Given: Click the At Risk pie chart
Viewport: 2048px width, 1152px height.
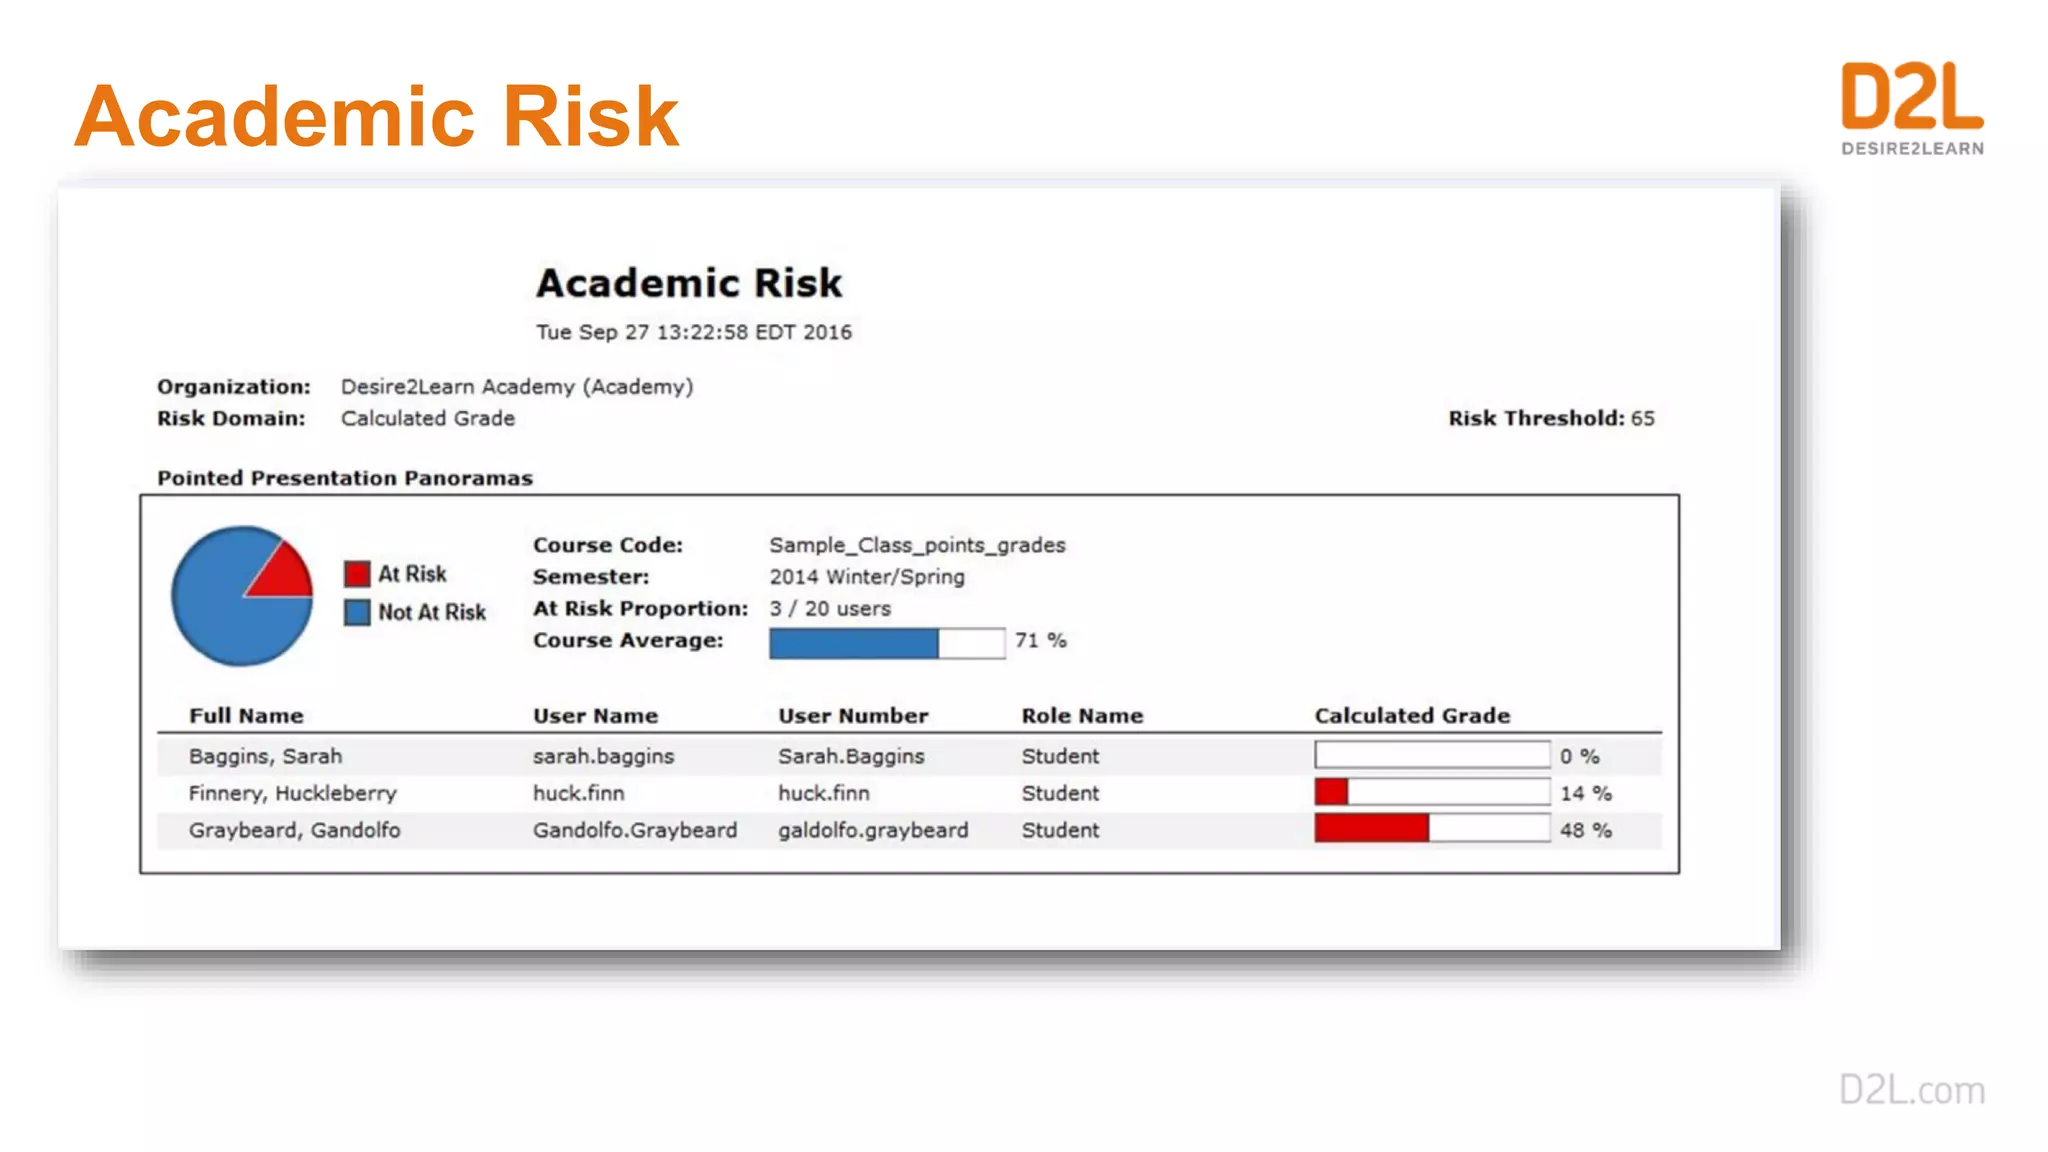Looking at the screenshot, I should coord(242,596).
